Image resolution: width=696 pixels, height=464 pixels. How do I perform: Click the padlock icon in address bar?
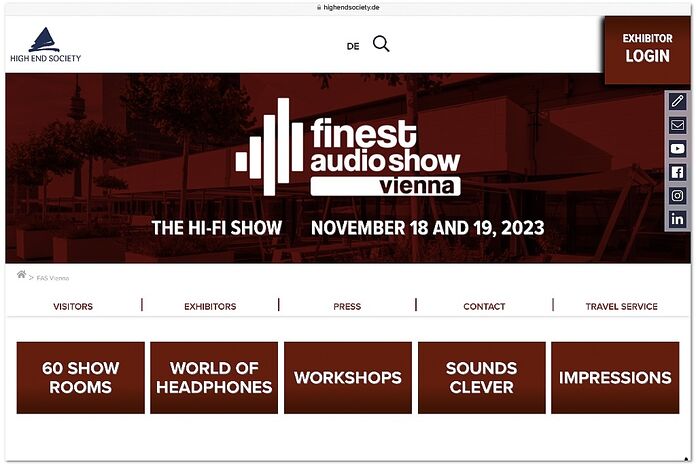coord(319,8)
